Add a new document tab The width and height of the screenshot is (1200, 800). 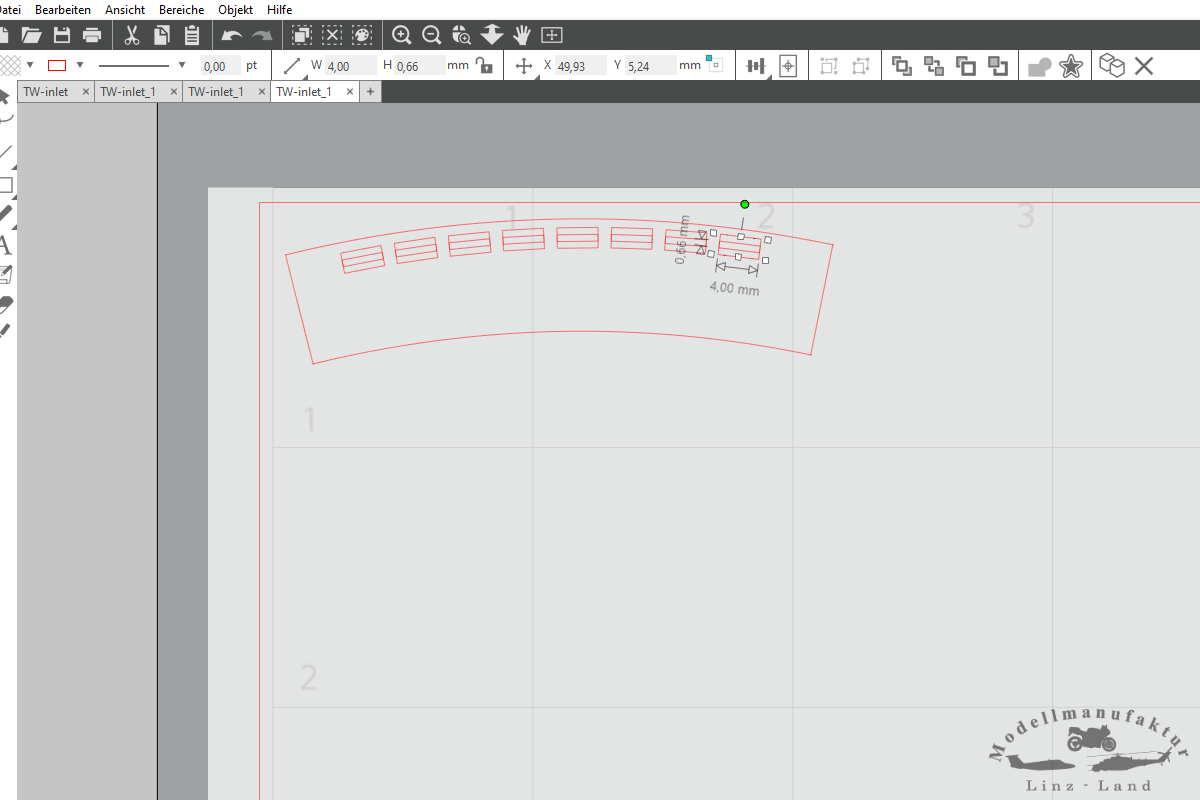click(370, 91)
